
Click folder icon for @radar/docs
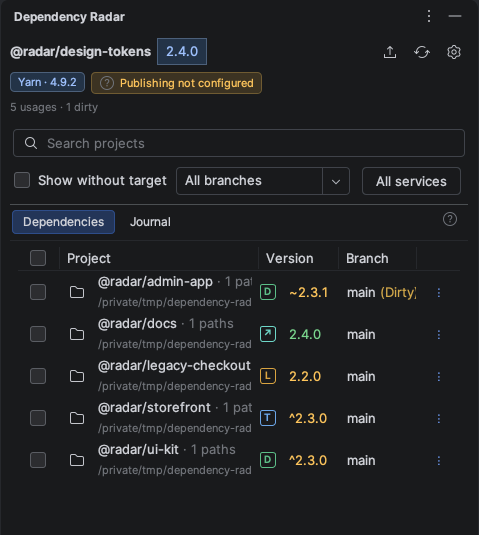point(77,334)
